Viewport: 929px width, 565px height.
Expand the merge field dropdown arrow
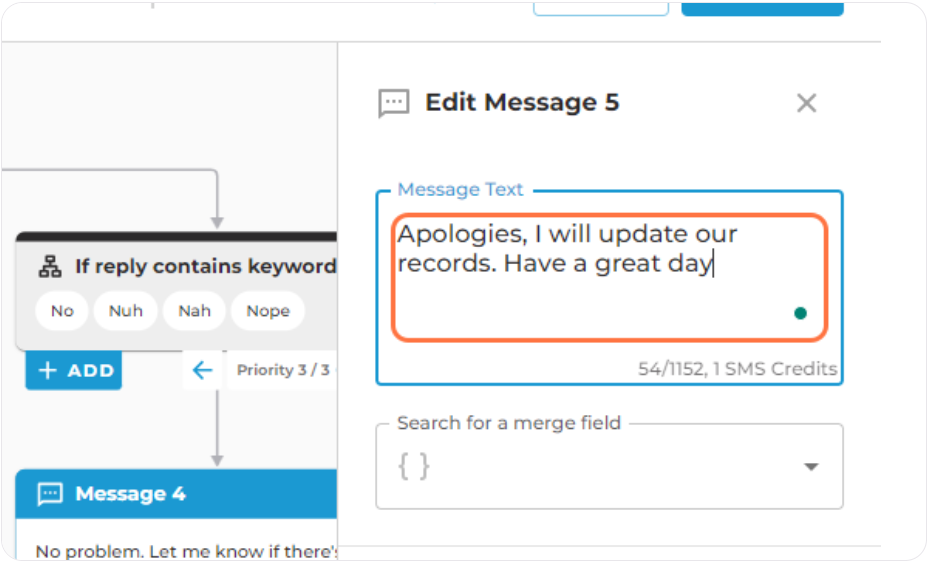point(811,467)
